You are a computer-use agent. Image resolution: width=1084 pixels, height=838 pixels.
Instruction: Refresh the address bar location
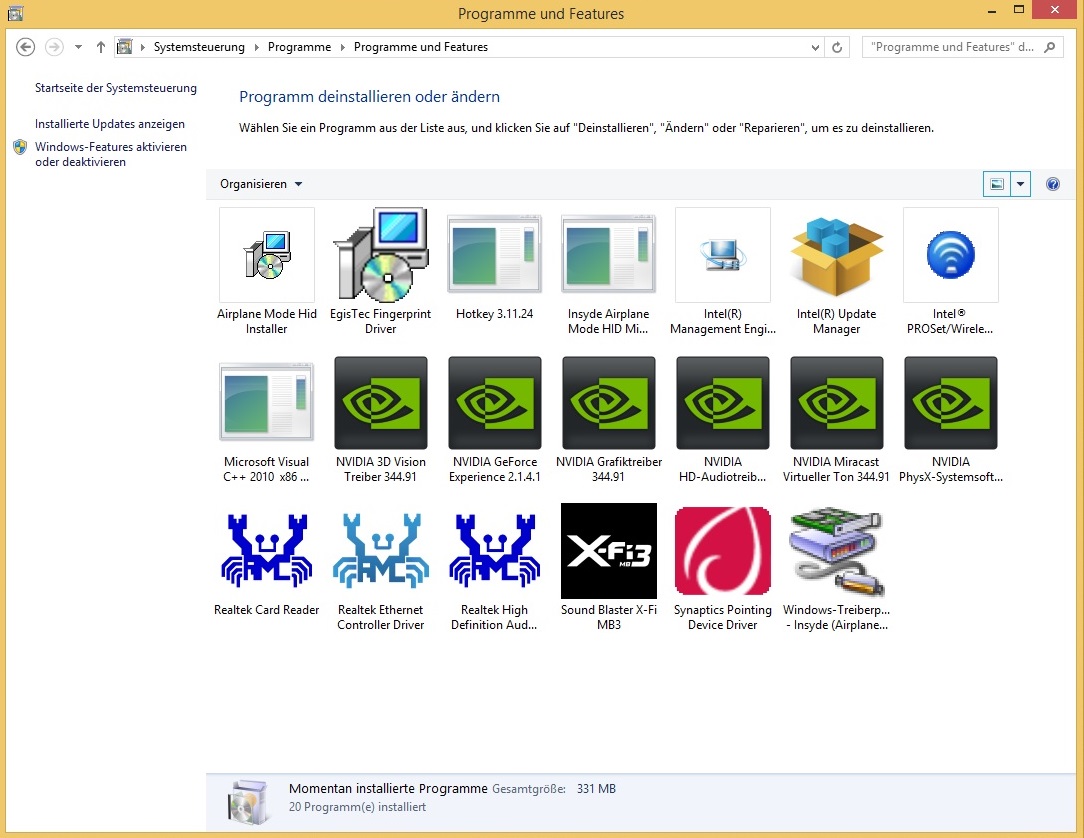(x=837, y=47)
